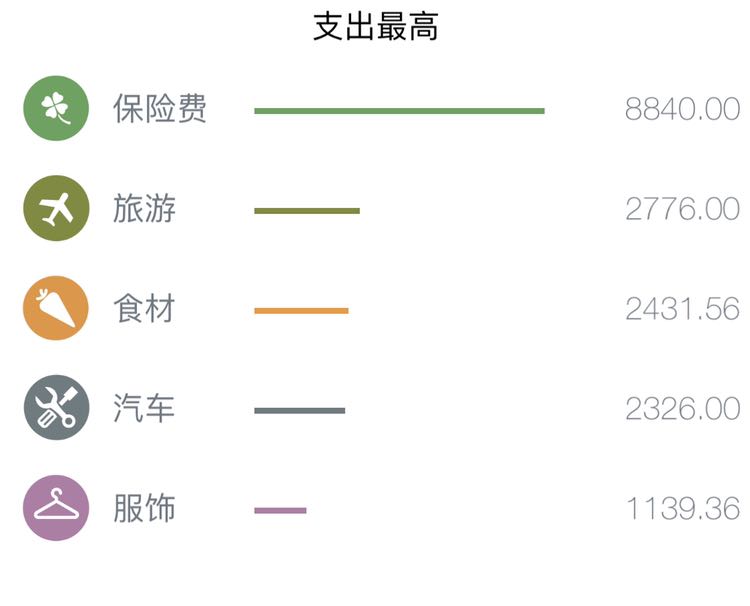Viewport: 750px width, 606px height.
Task: Click the 支出最高 heading
Action: (x=375, y=27)
